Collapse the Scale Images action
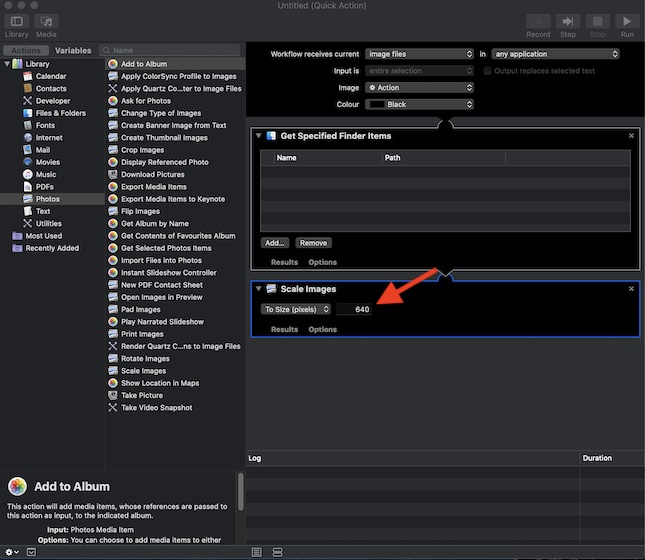Screen dimensions: 645x560 click(x=258, y=289)
